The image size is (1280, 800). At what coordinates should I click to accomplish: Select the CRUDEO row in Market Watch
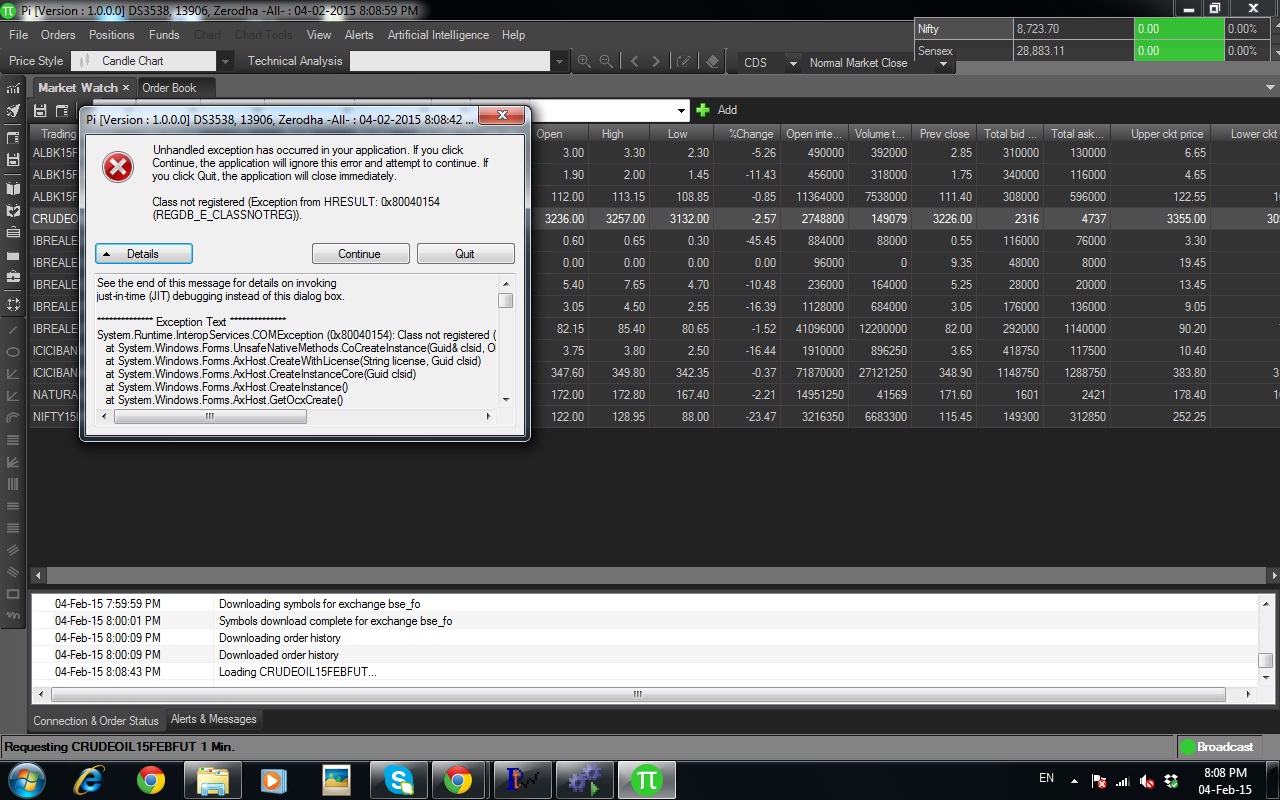click(654, 218)
